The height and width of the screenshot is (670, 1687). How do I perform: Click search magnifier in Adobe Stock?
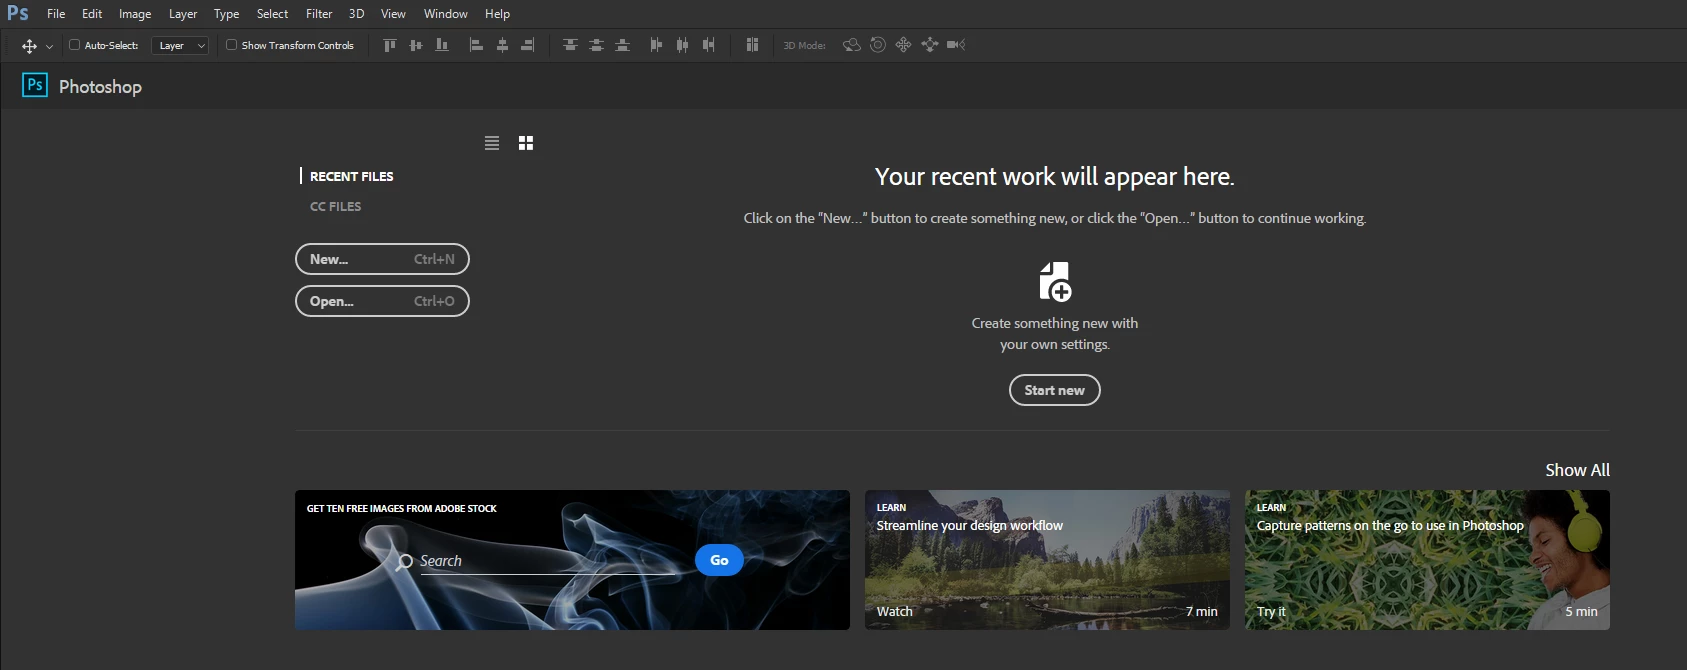coord(405,562)
